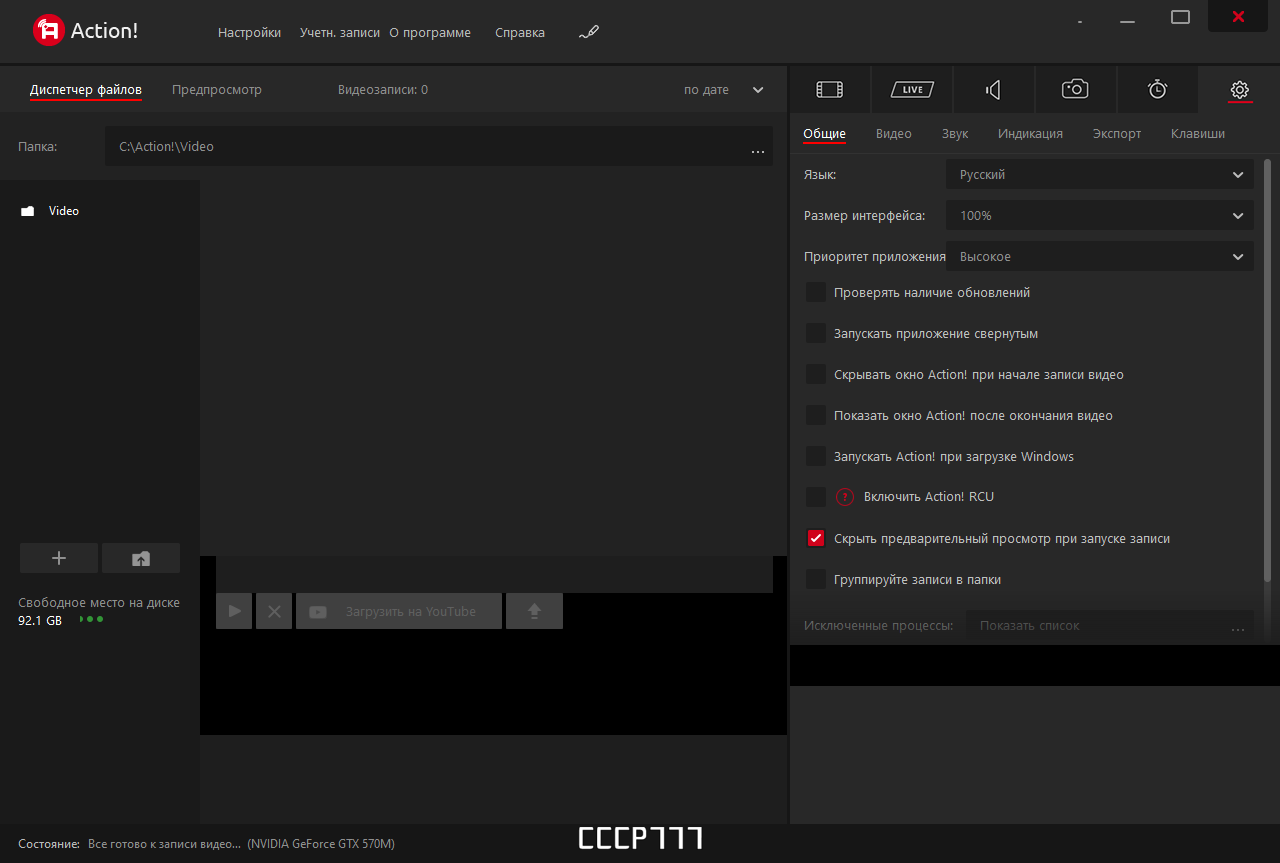
Task: Select the screenshot camera icon
Action: click(1075, 89)
